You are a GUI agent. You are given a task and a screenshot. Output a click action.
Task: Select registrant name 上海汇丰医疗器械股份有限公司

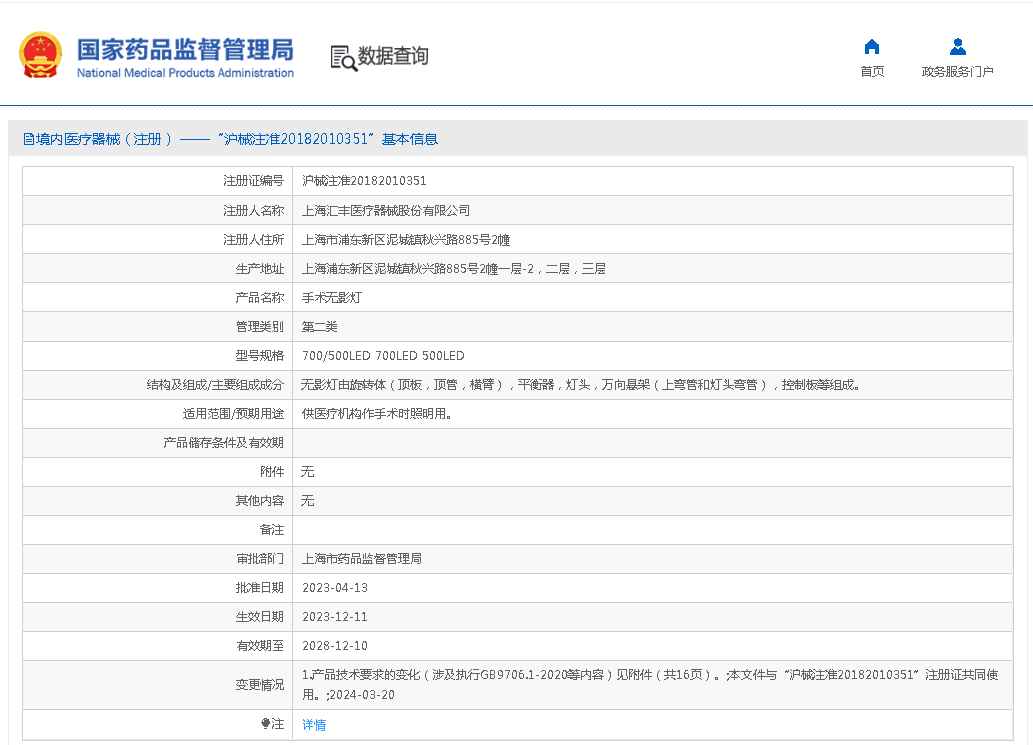pyautogui.click(x=385, y=211)
